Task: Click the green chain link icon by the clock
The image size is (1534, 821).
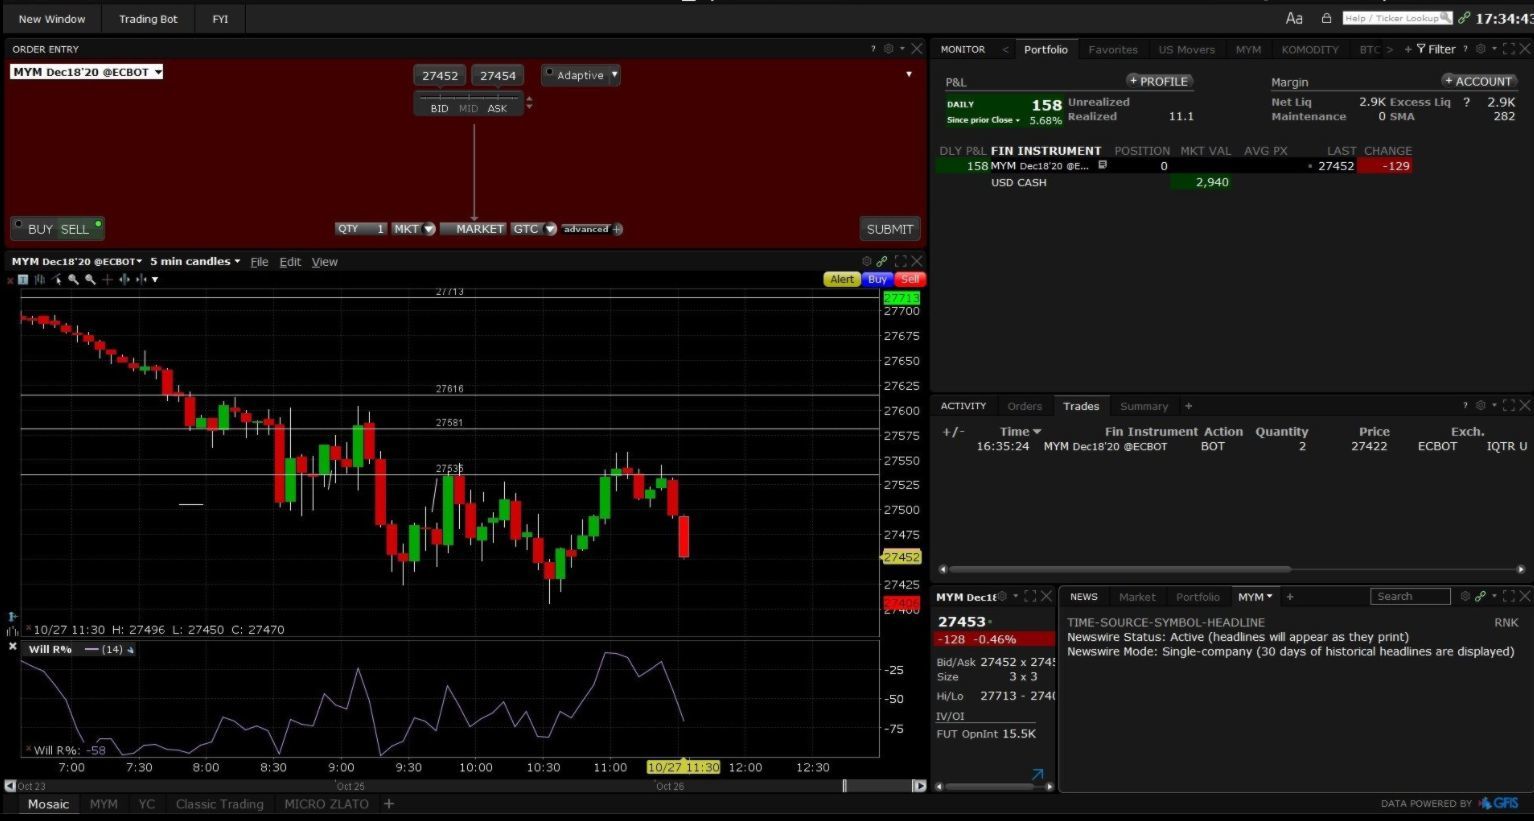Action: [x=1464, y=18]
